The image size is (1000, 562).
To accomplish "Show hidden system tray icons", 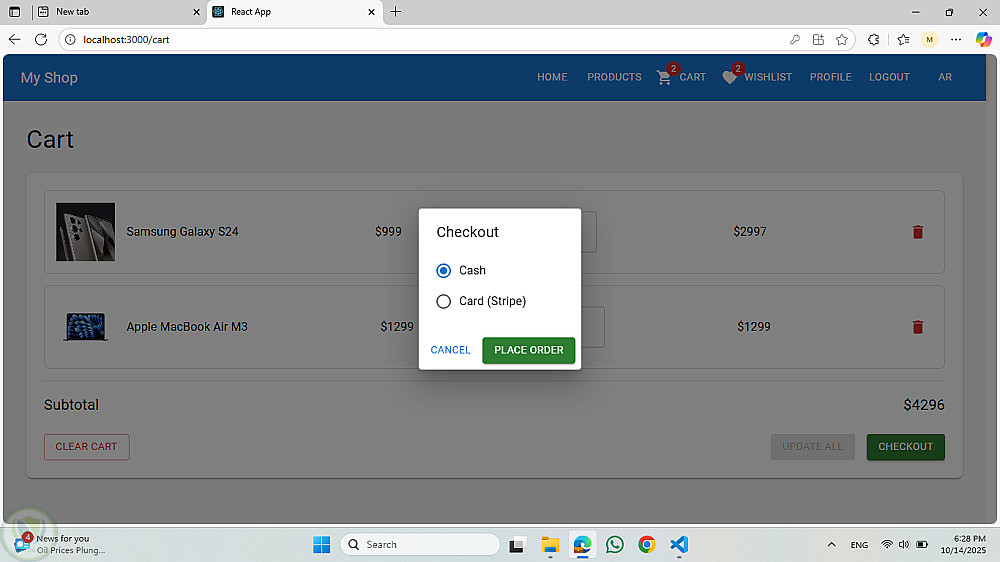I will (831, 545).
